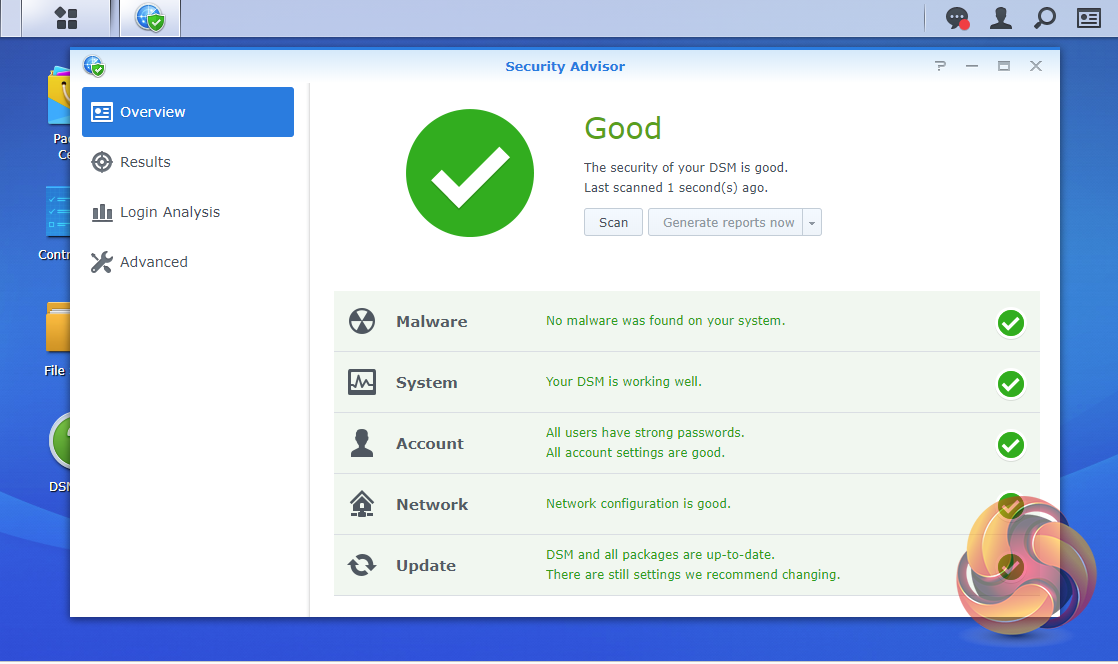The width and height of the screenshot is (1118, 664).
Task: Click the 'Good' status heading
Action: pos(622,129)
